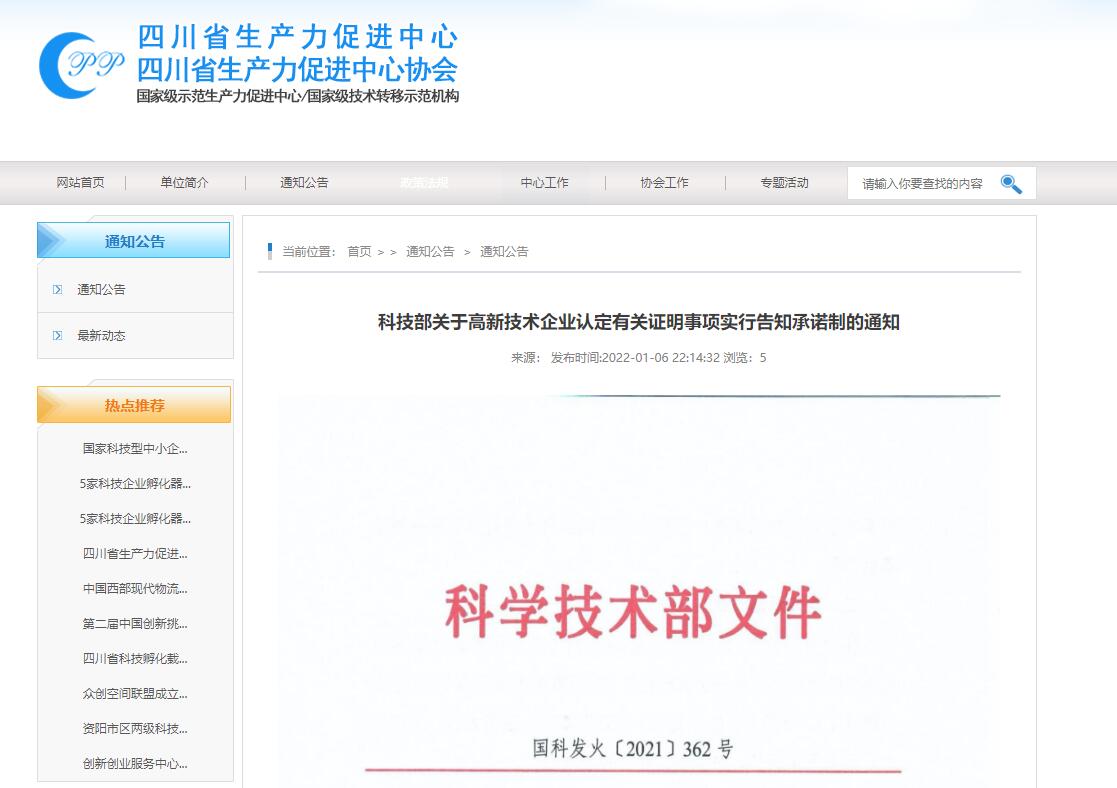
Task: Open 最新动态 sidebar link
Action: (101, 336)
